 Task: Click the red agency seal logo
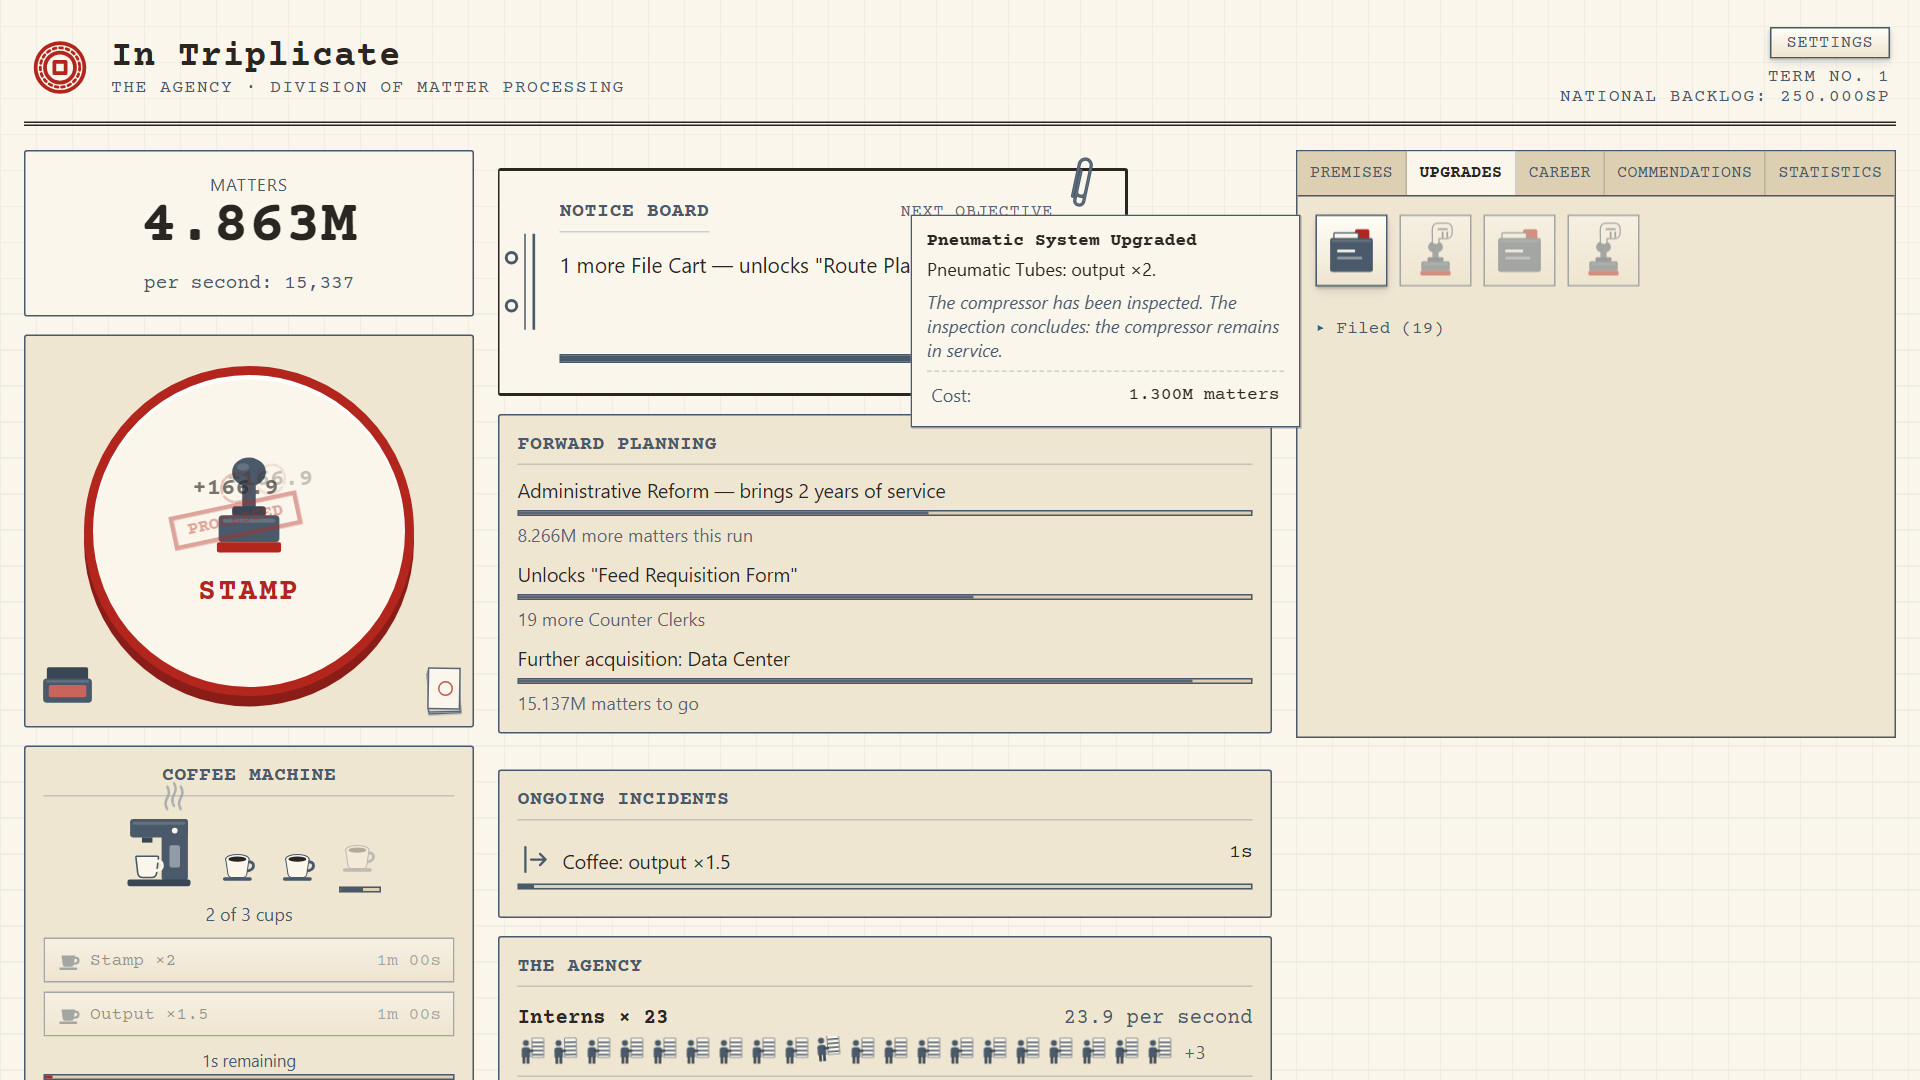click(60, 67)
